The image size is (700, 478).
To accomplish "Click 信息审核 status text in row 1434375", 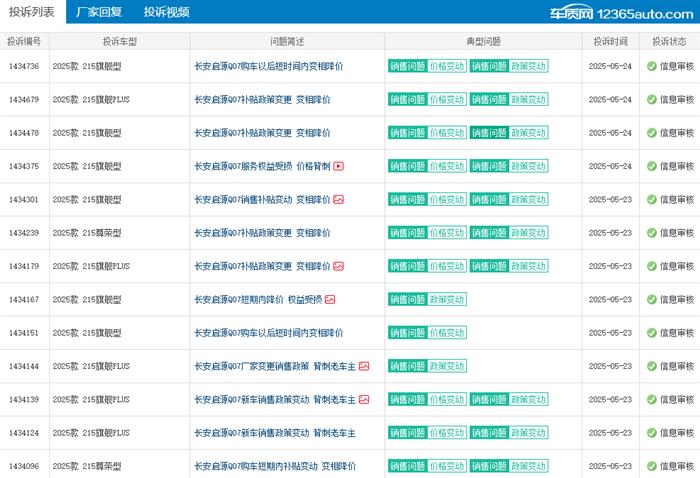I will pyautogui.click(x=677, y=166).
